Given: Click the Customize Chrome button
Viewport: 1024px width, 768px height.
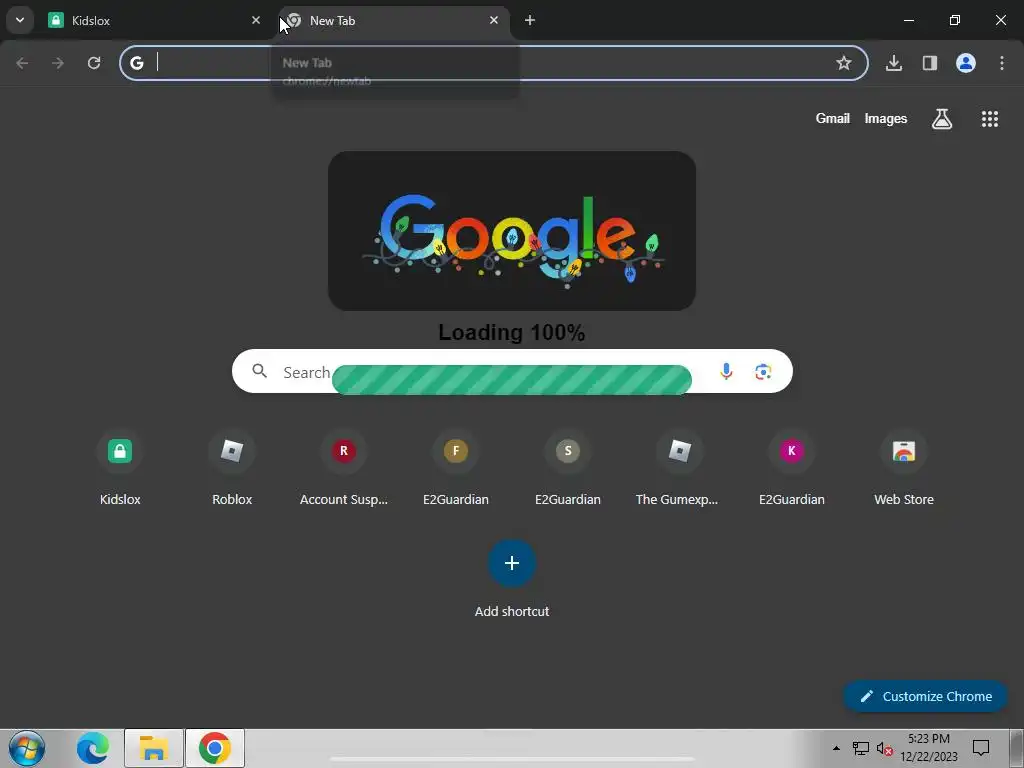Looking at the screenshot, I should pyautogui.click(x=925, y=696).
